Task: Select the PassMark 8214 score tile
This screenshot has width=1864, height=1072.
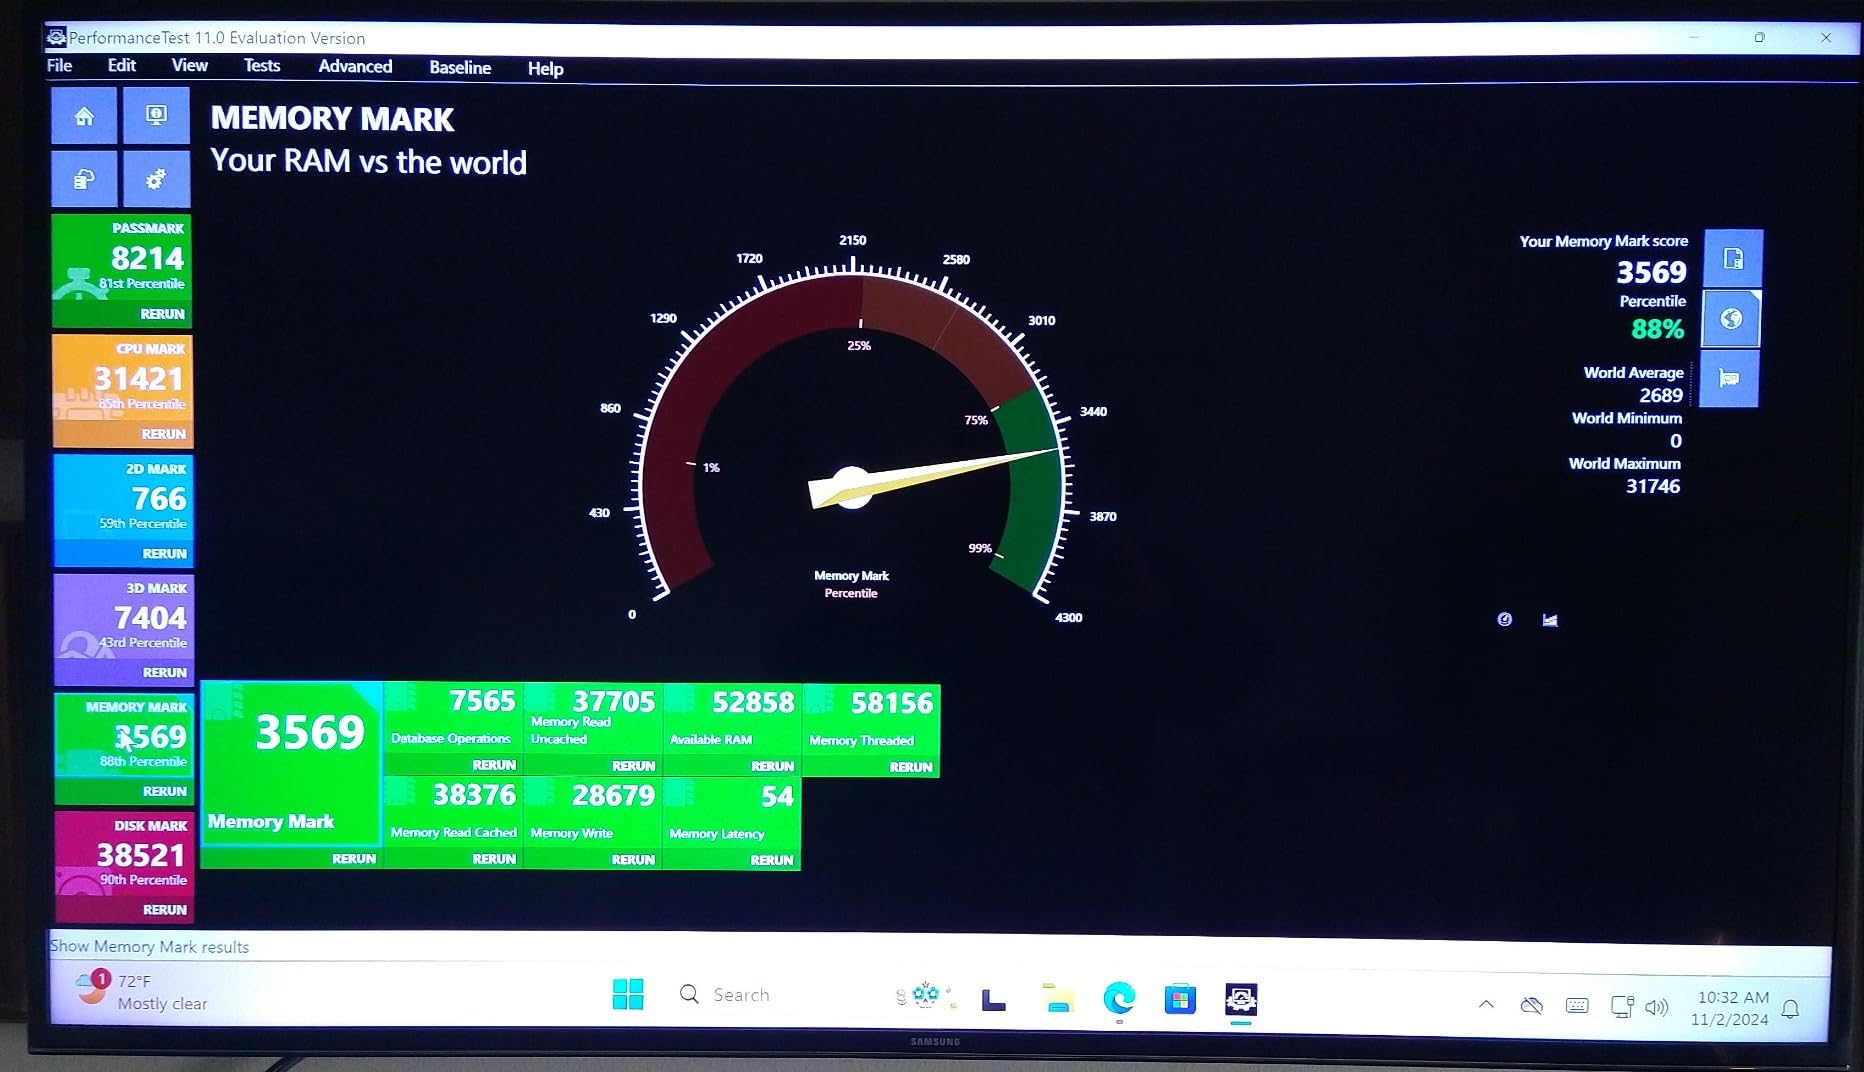Action: 121,258
